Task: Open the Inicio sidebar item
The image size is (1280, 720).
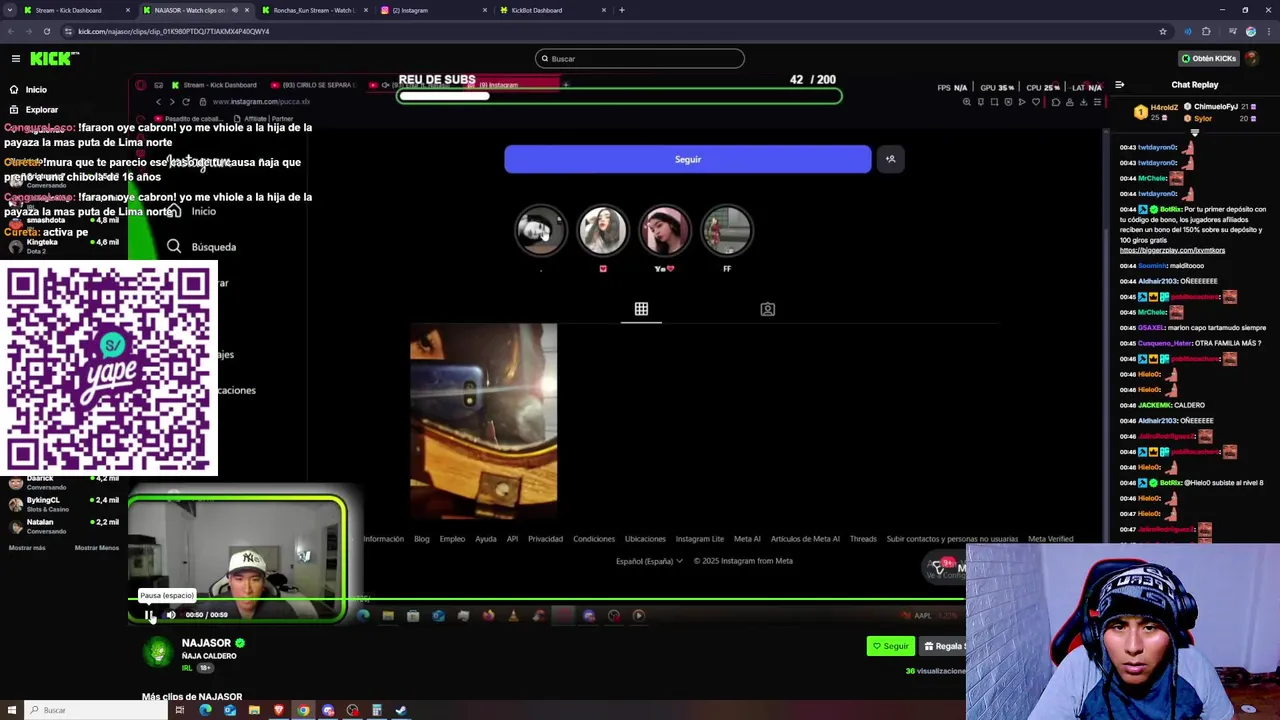Action: (x=36, y=89)
